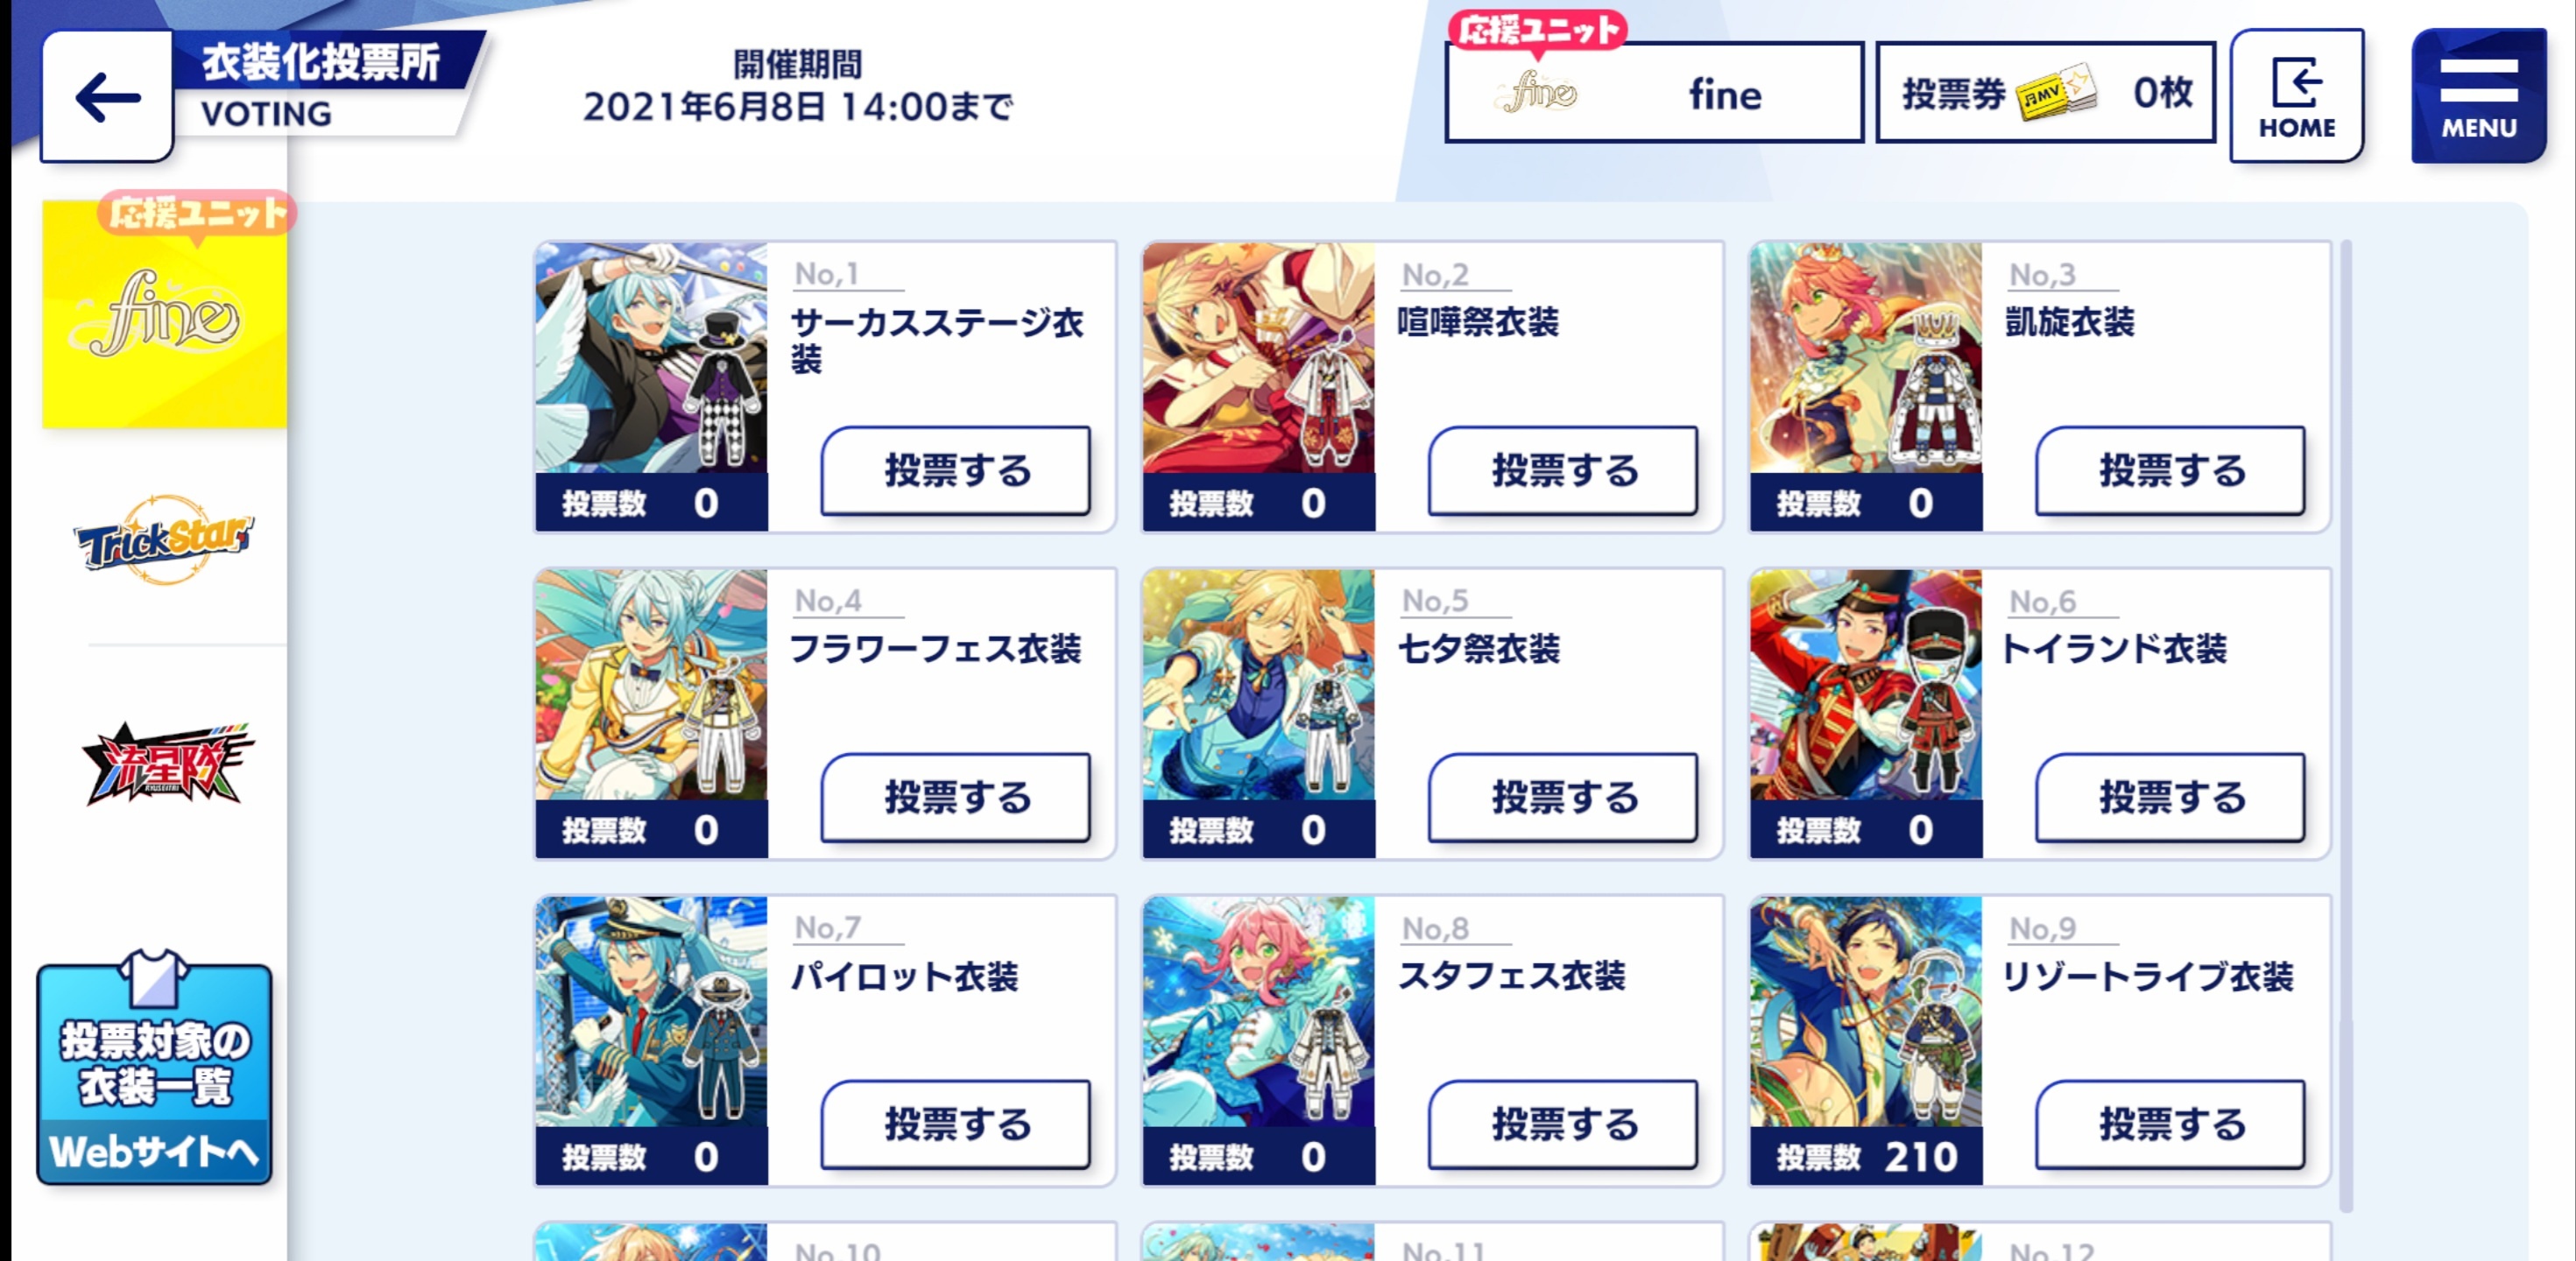Click the costume list scrollbar
Viewport: 2576px width, 1261px height.
pos(2346,726)
